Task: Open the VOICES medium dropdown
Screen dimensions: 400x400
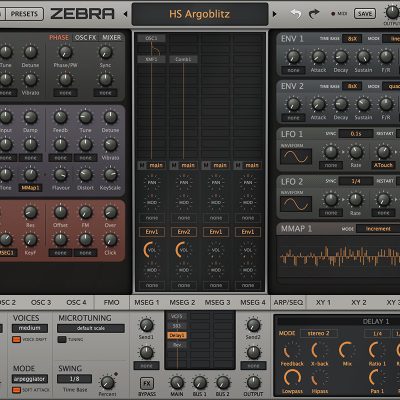Action: click(x=30, y=328)
